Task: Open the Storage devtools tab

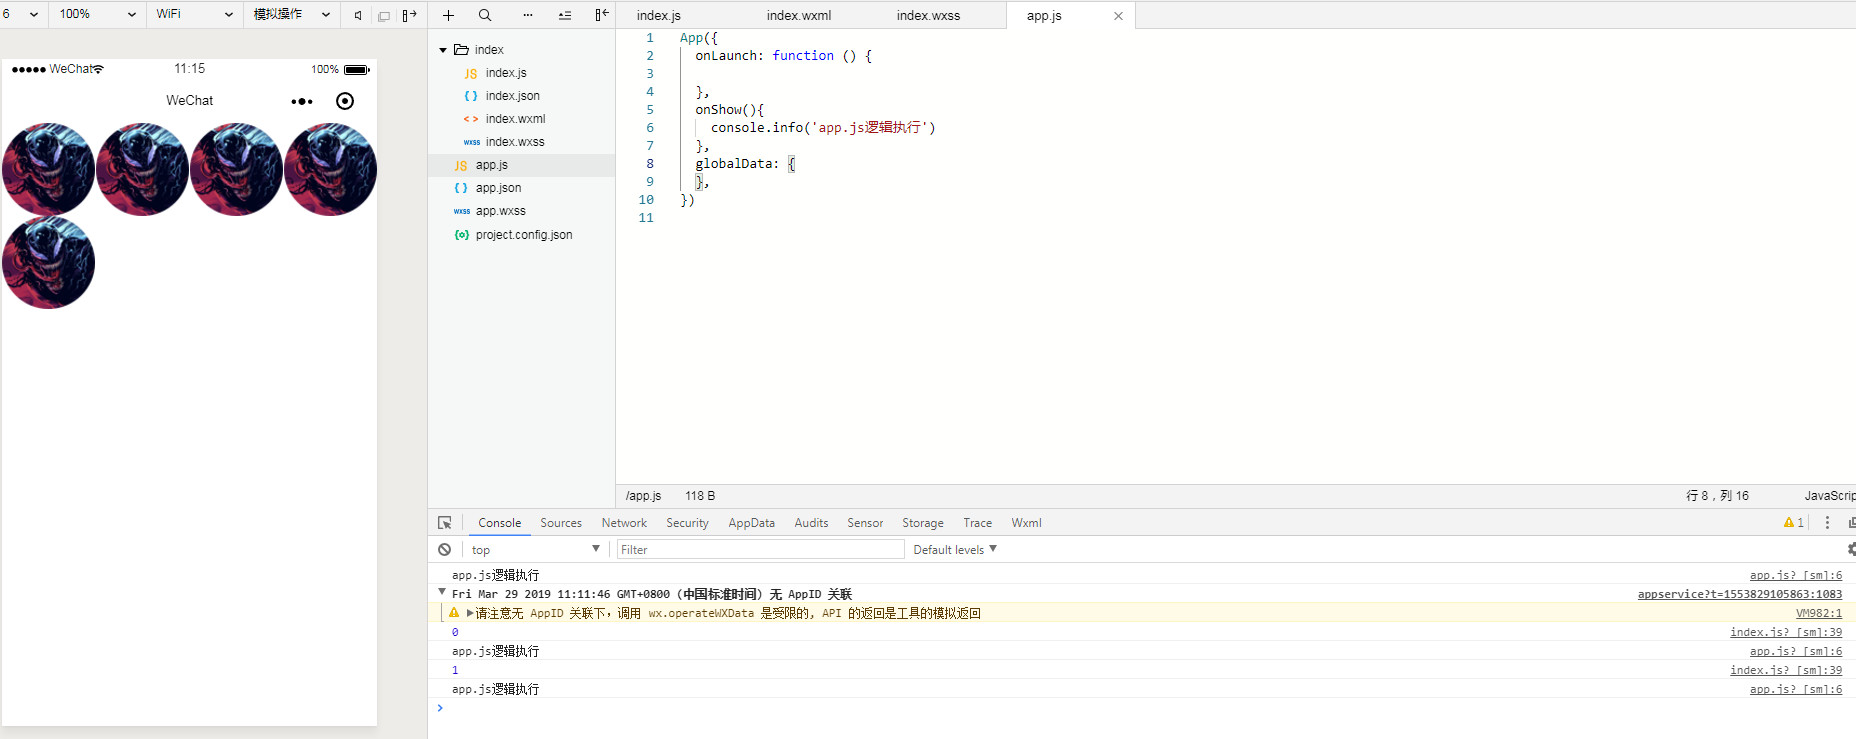Action: [x=923, y=522]
